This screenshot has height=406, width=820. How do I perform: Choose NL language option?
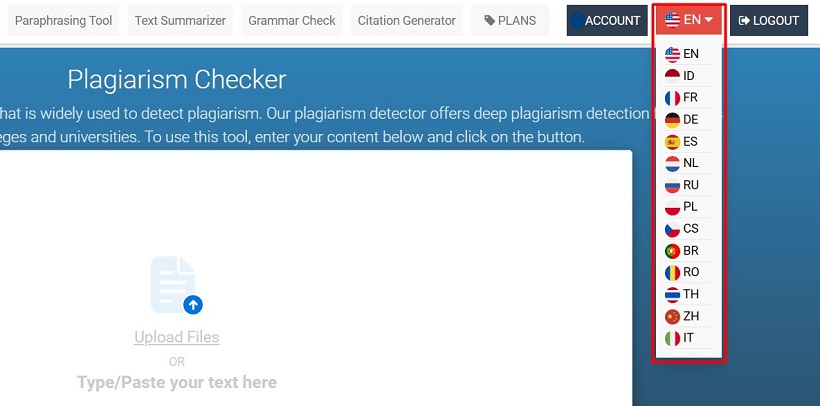pyautogui.click(x=689, y=163)
